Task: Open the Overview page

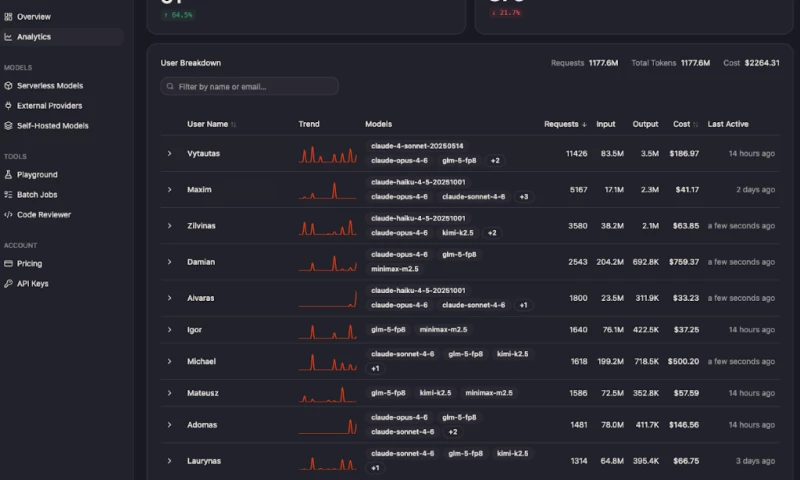Action: click(x=34, y=17)
